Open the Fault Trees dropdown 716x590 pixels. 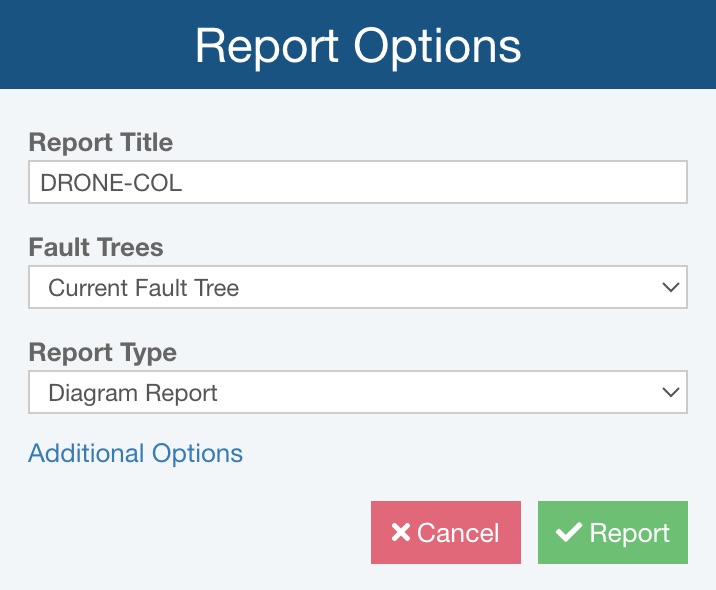357,288
